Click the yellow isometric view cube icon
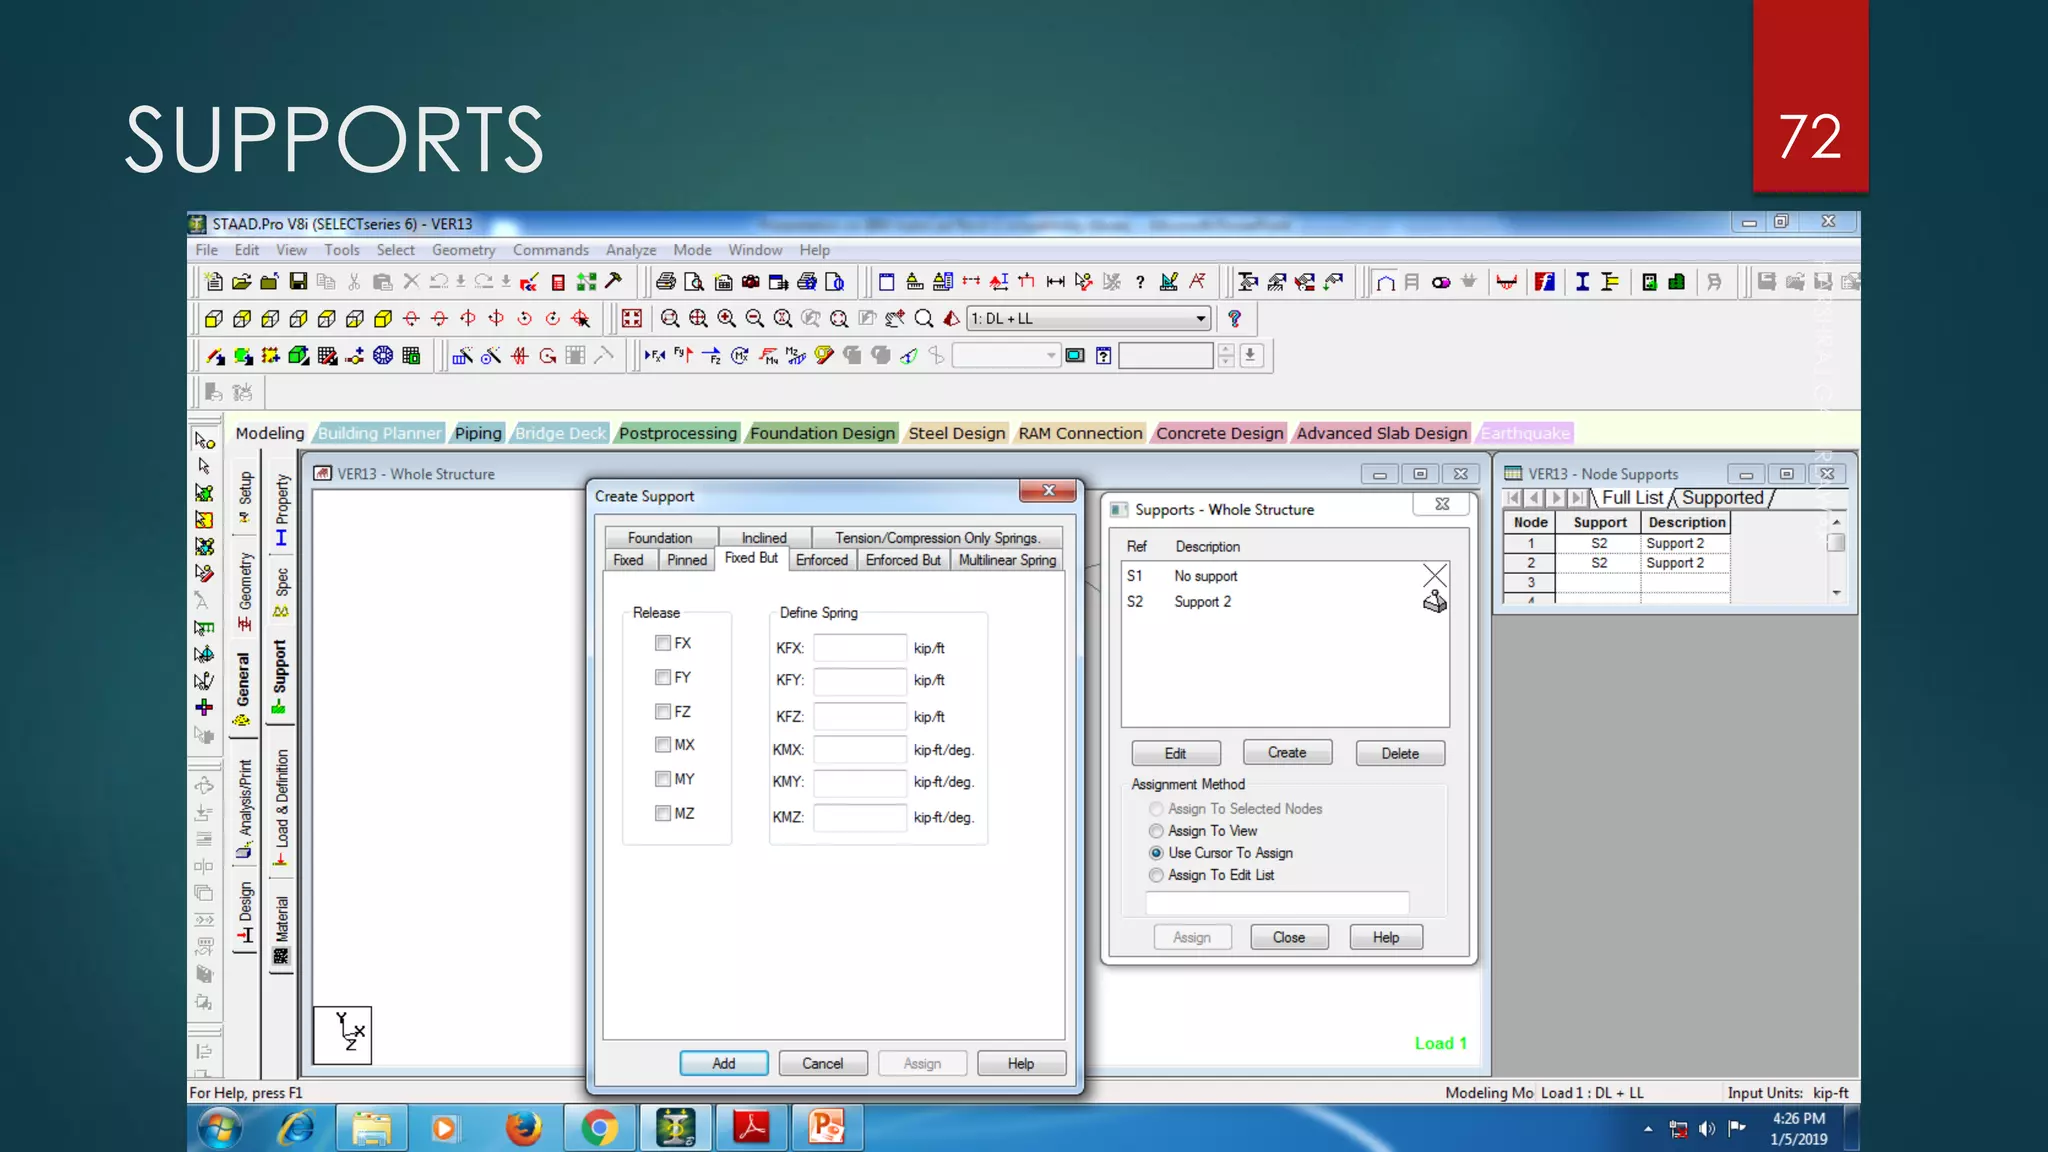 pos(383,319)
